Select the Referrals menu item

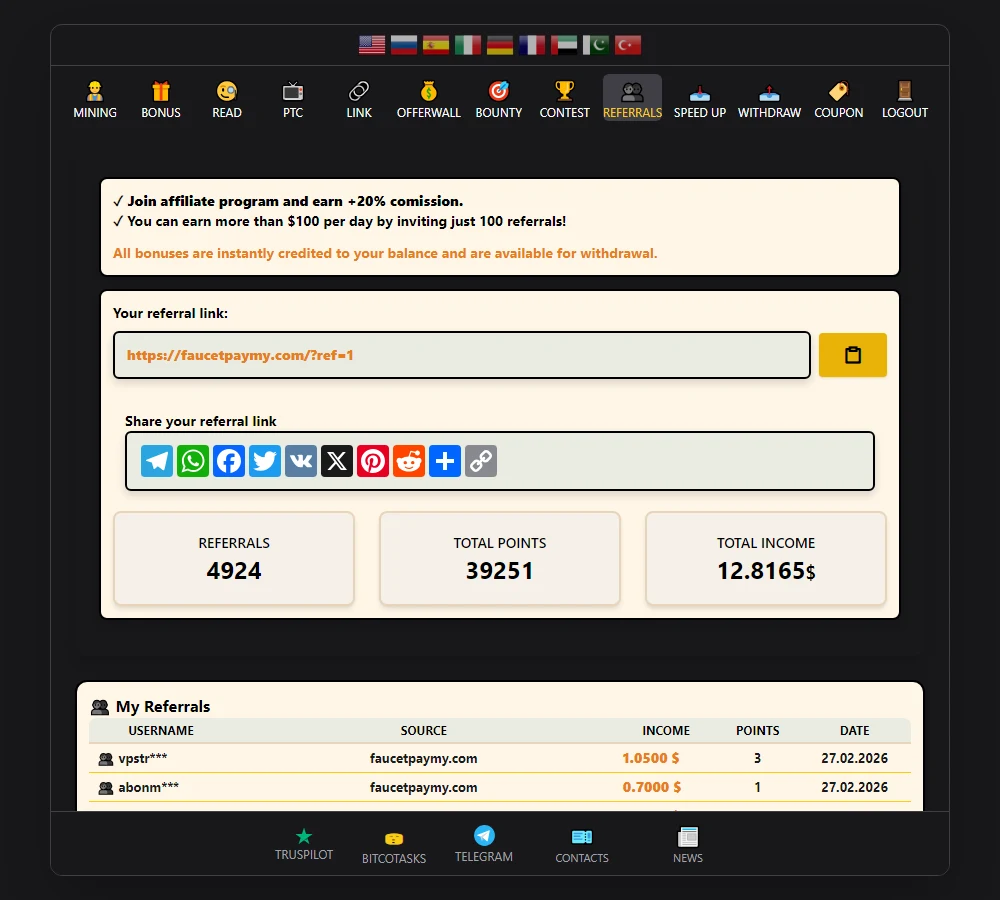tap(633, 98)
